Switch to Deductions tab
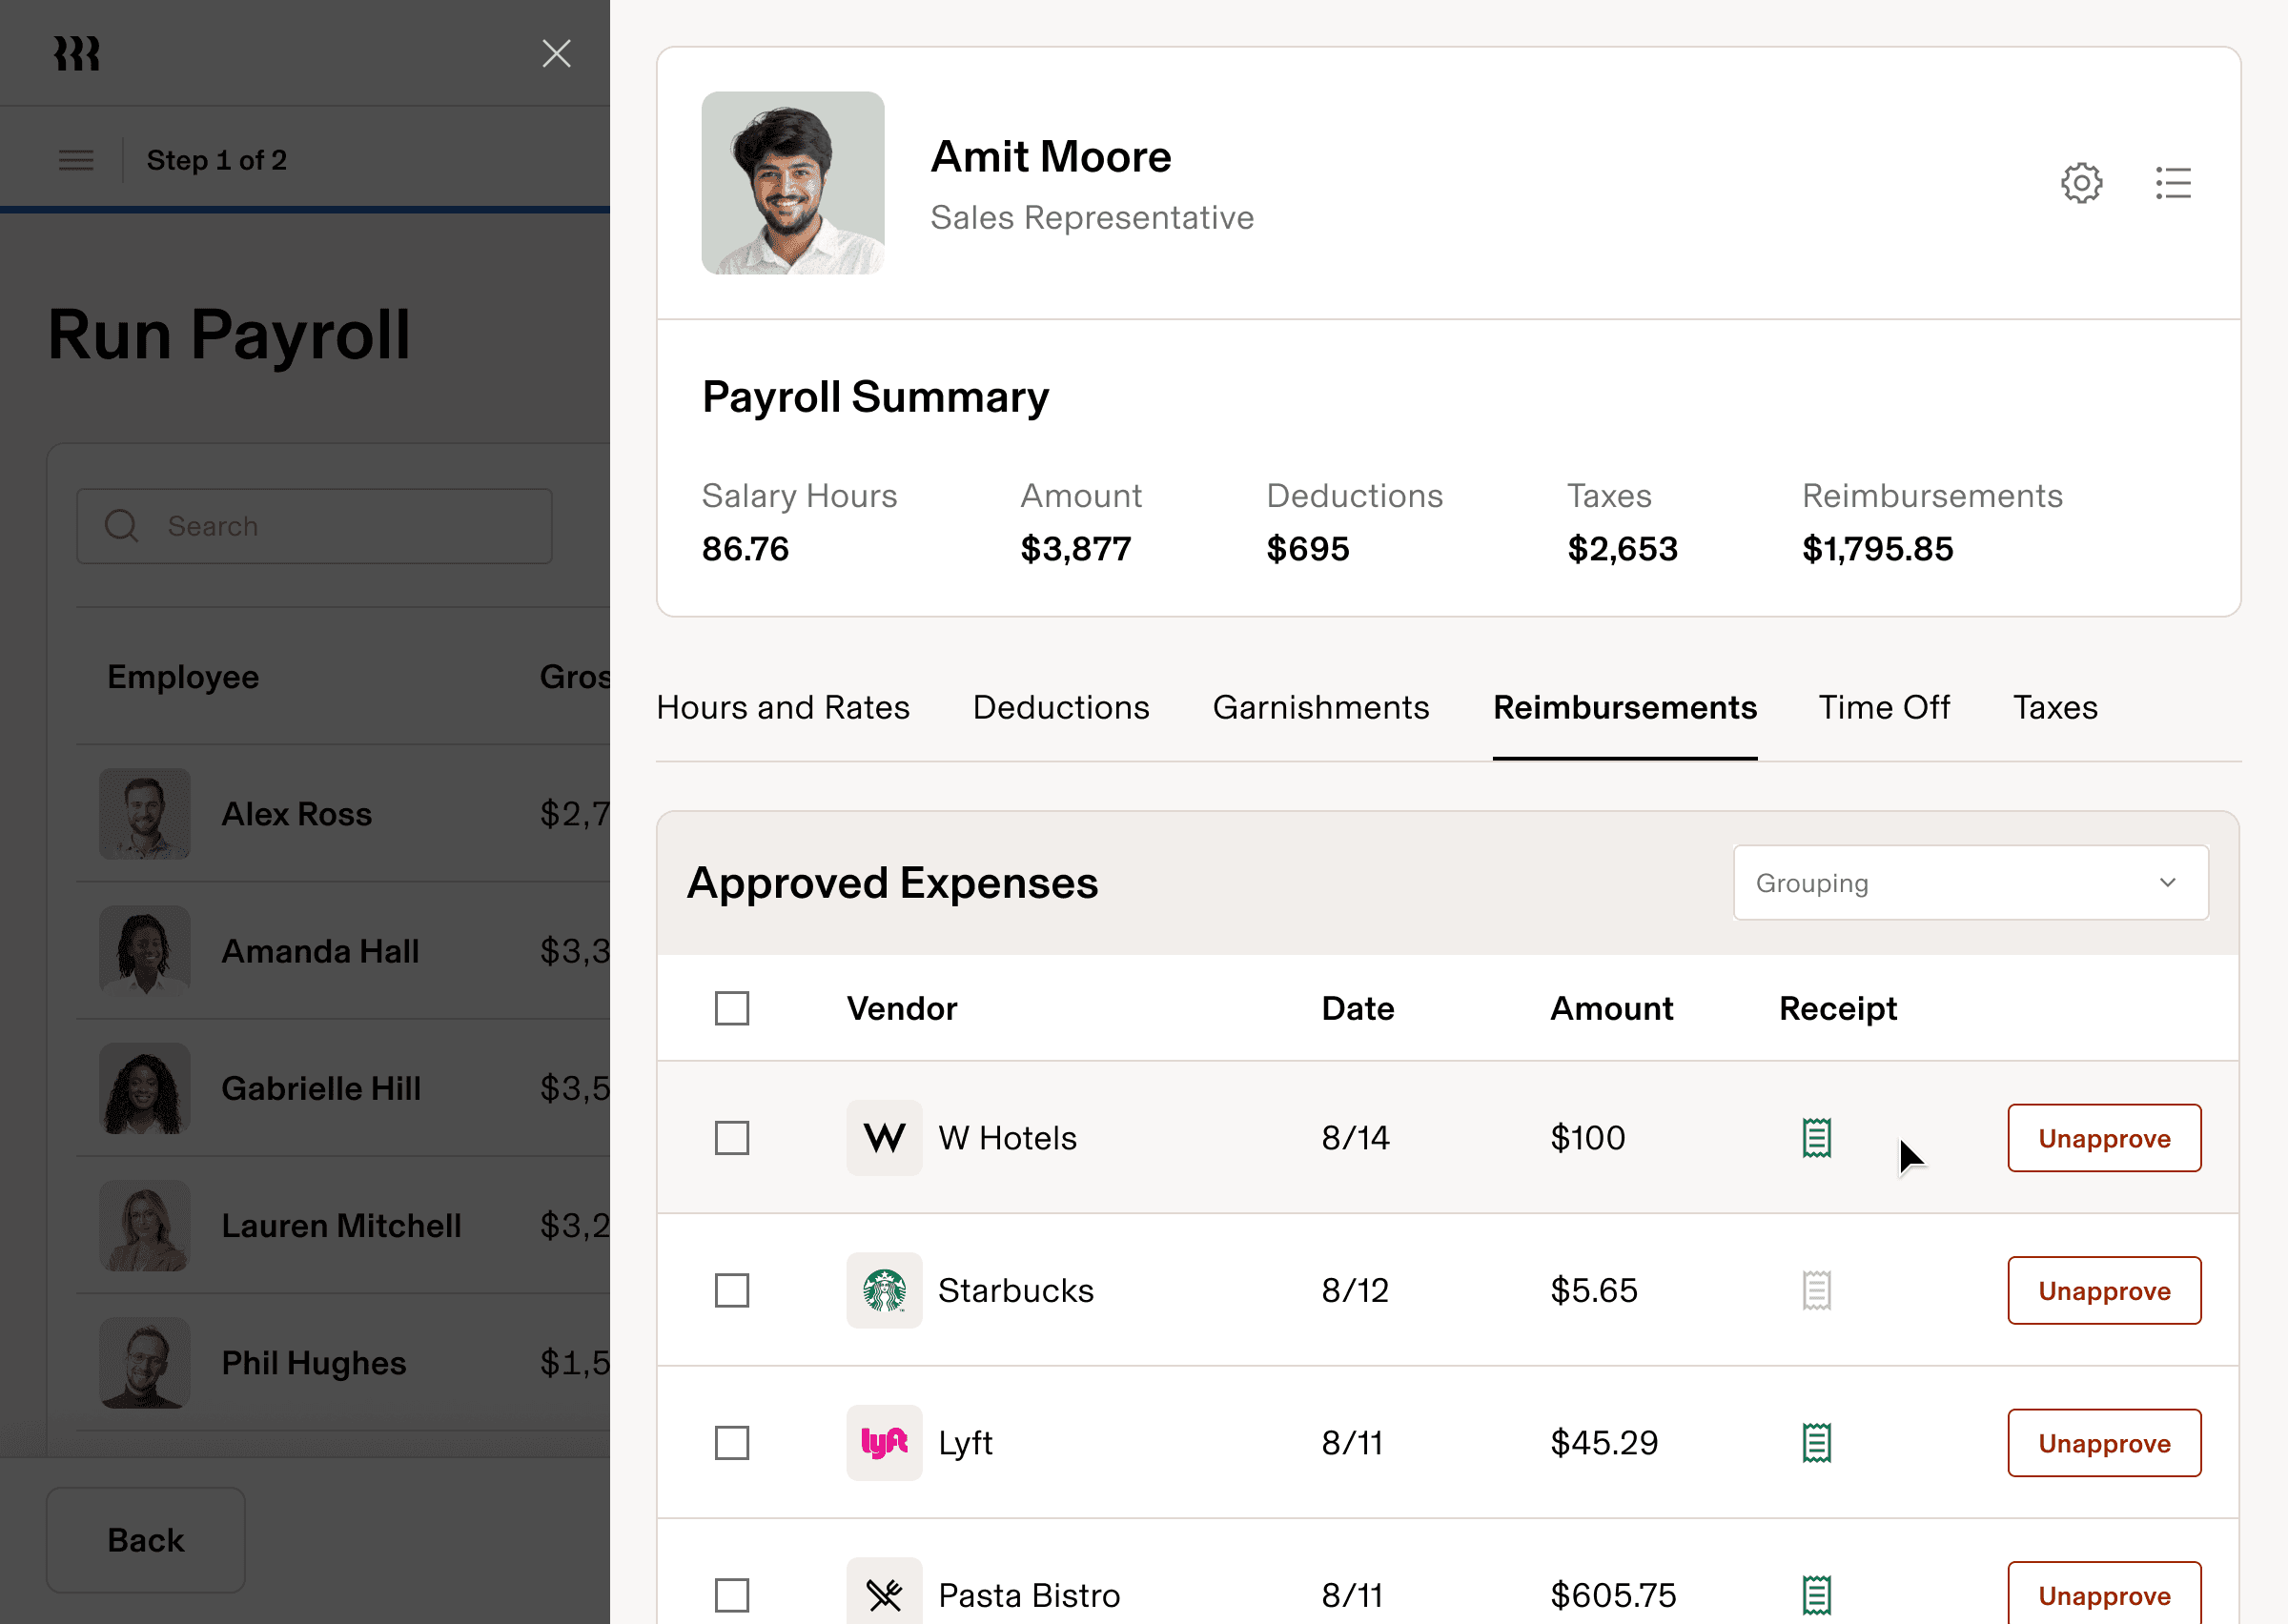This screenshot has height=1624, width=2288. [1061, 707]
